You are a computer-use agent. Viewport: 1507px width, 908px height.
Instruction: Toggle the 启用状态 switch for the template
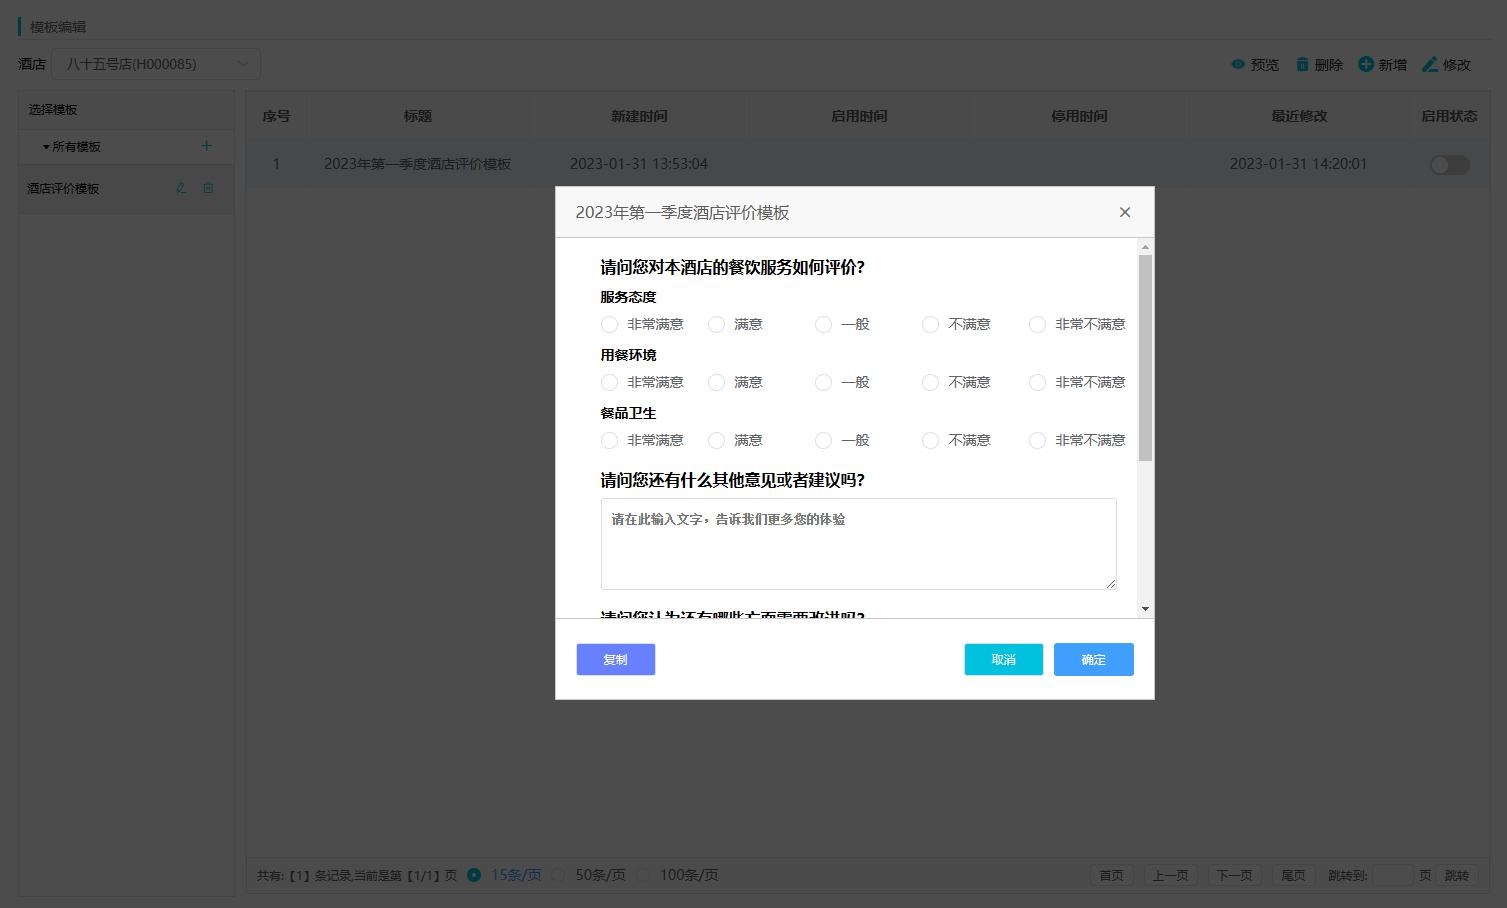click(1449, 165)
